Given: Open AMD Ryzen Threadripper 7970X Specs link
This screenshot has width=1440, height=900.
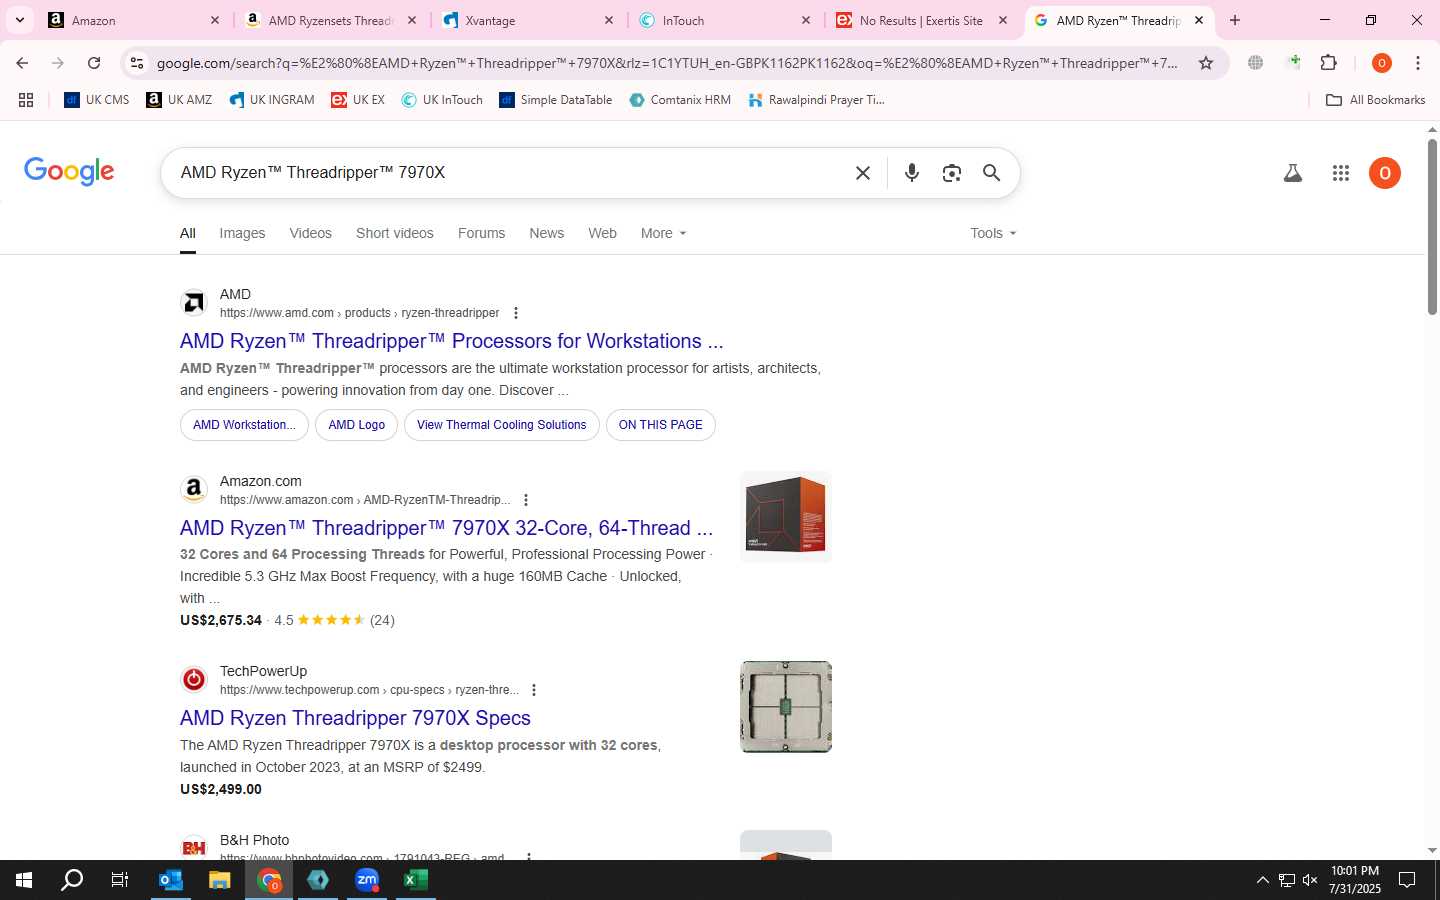Looking at the screenshot, I should (355, 718).
